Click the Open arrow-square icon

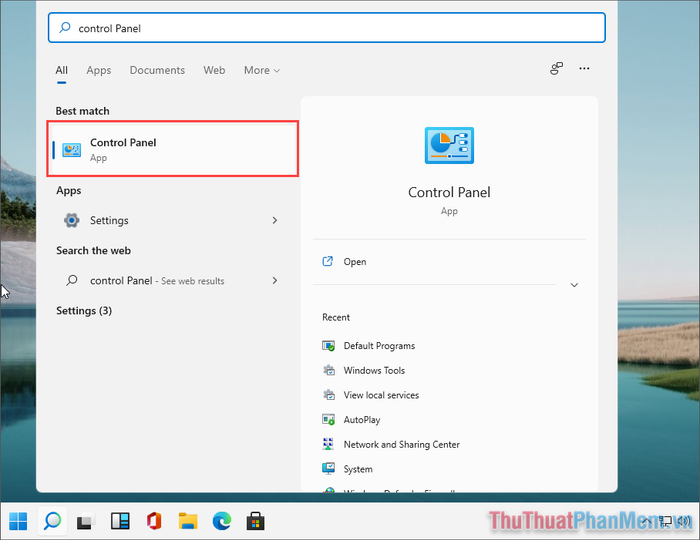point(328,262)
